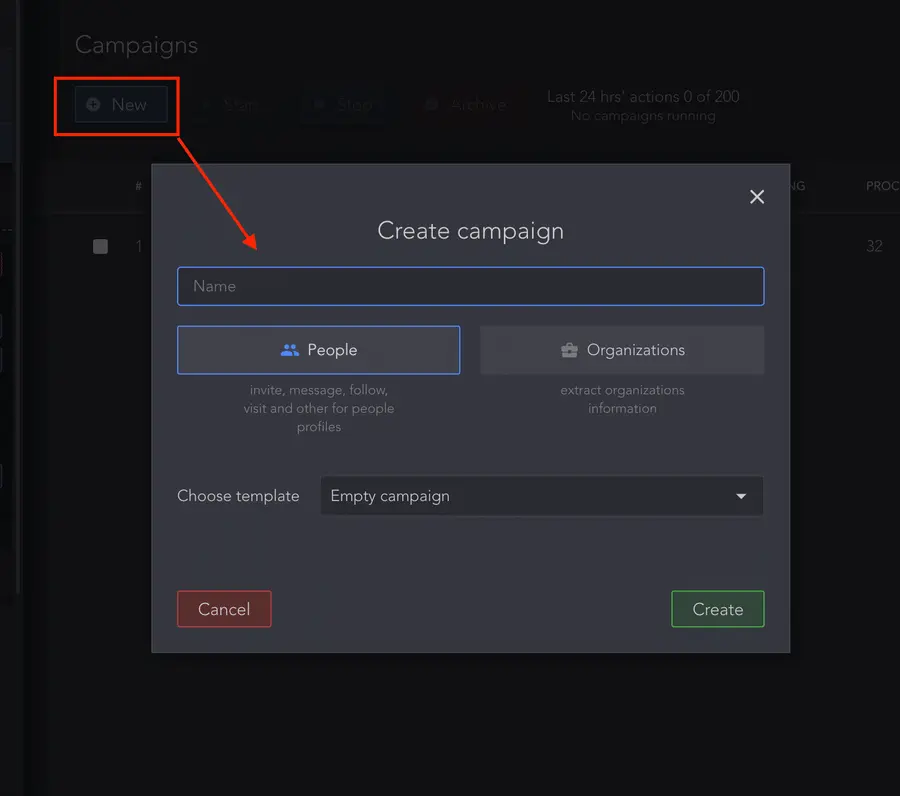The width and height of the screenshot is (900, 796).
Task: Click the stop-circle icon beside Stop
Action: [x=319, y=104]
